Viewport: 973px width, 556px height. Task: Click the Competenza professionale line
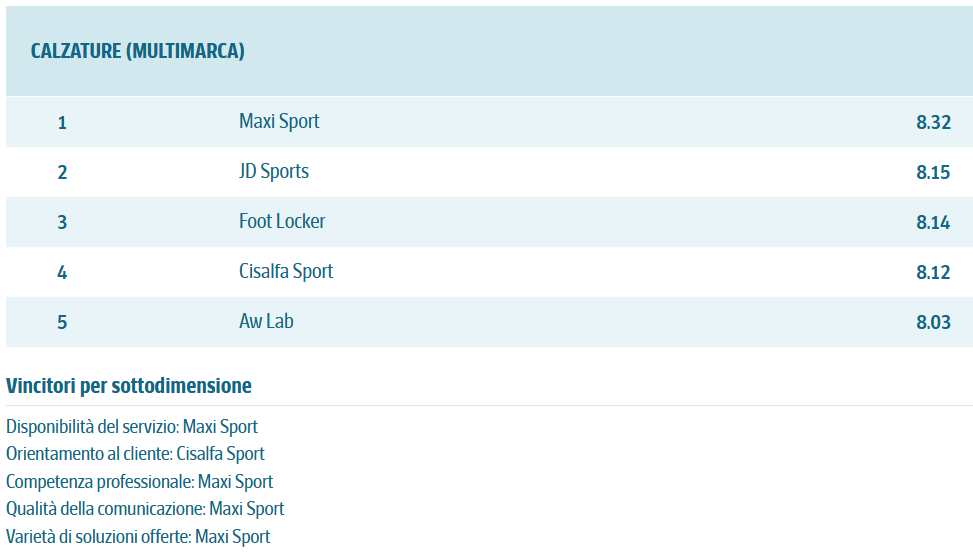click(140, 482)
